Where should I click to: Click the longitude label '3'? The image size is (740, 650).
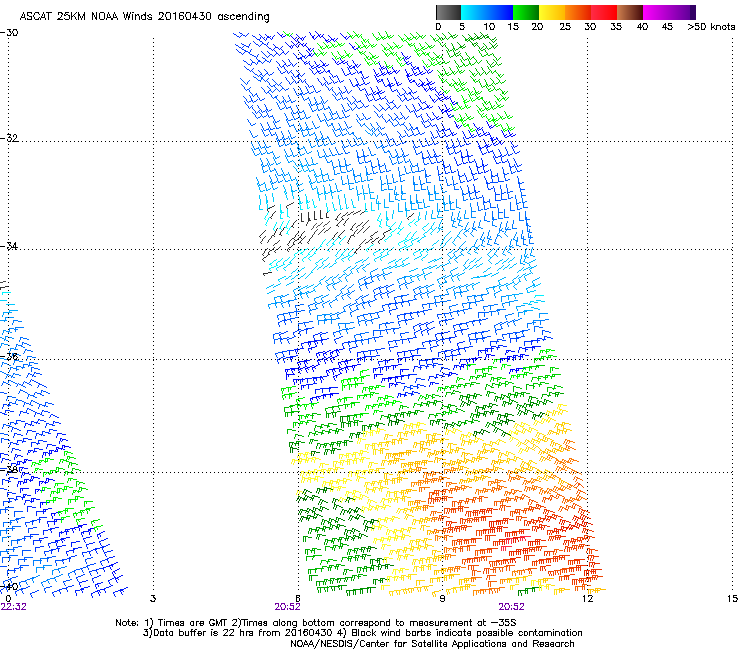[153, 599]
